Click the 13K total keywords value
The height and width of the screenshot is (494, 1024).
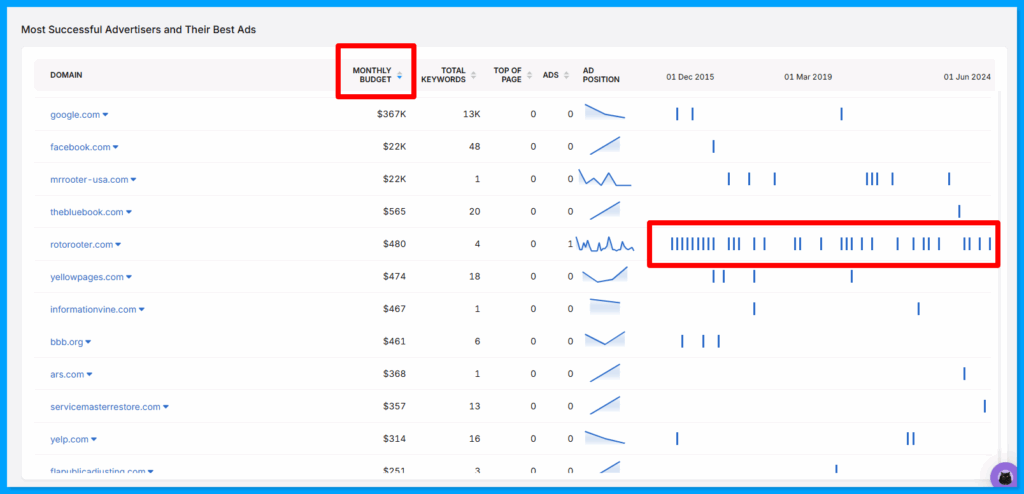coord(472,114)
